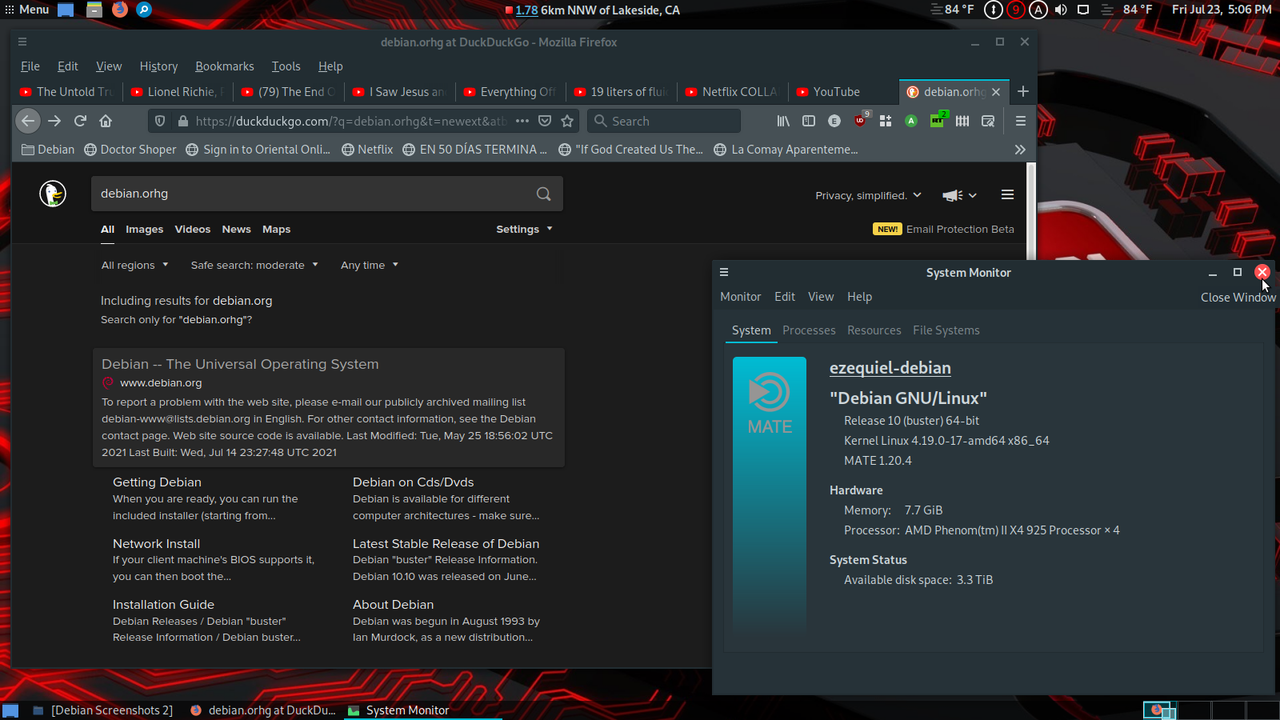Expand the Privacy, simplified dropdown
1280x720 pixels.
pos(868,195)
